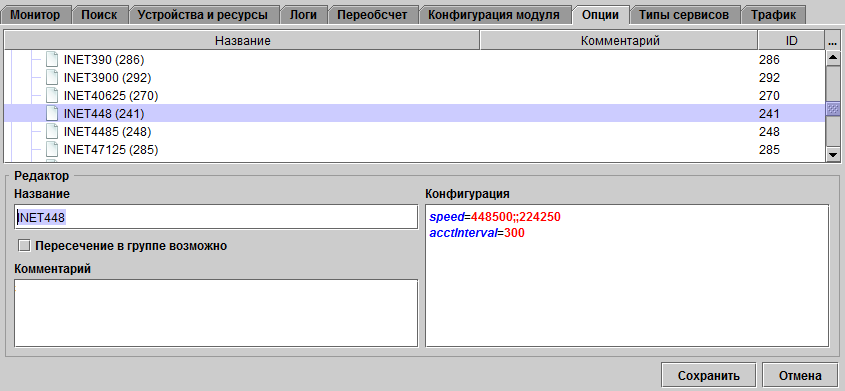Image resolution: width=845 pixels, height=391 pixels.
Task: Open the column selector '...' button
Action: 832,40
